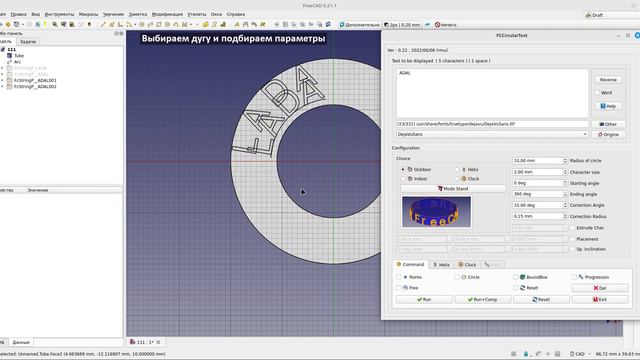640x360 pixels.
Task: Click the Mode Stand button
Action: point(453,189)
